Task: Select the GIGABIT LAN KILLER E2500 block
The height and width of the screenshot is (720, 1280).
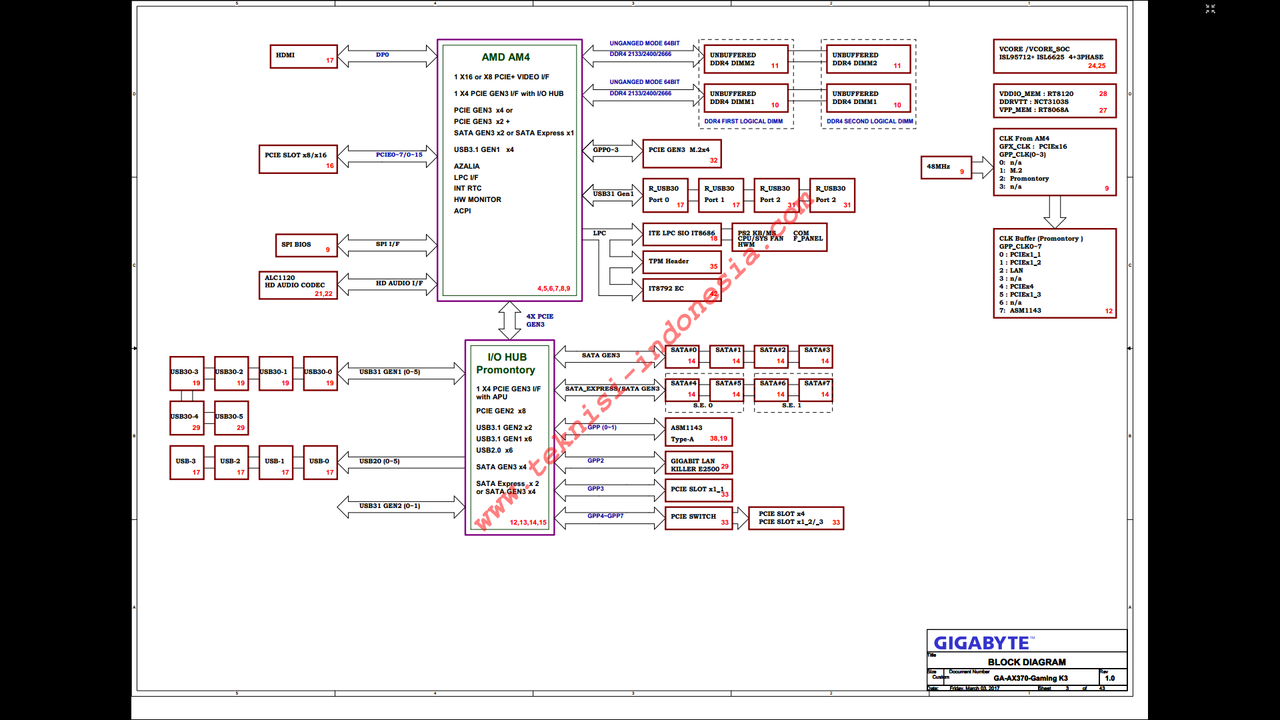Action: [699, 463]
